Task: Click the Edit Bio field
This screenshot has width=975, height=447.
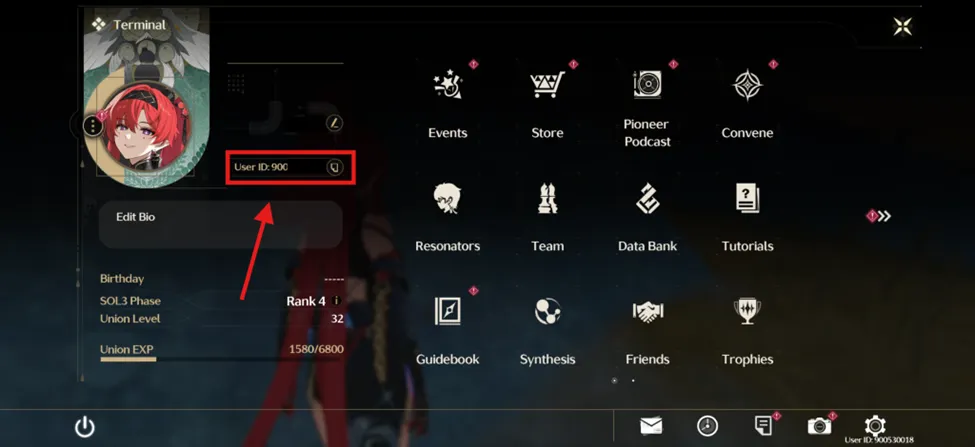Action: [x=221, y=224]
